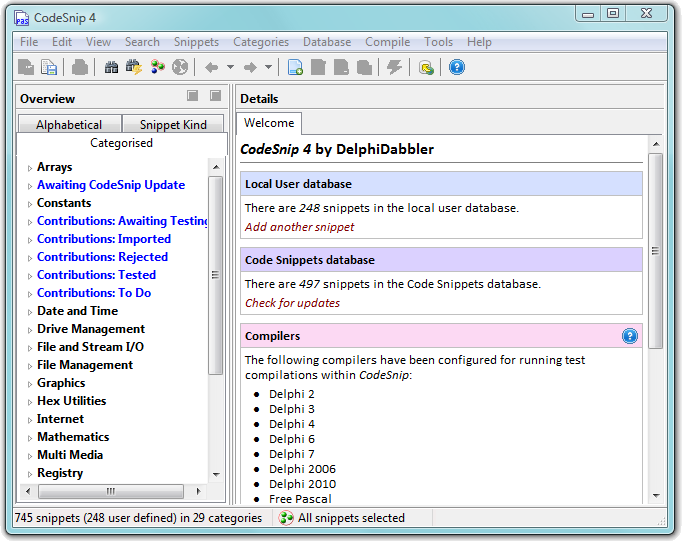The height and width of the screenshot is (541, 682).
Task: Click the Print toolbar icon
Action: [x=80, y=67]
